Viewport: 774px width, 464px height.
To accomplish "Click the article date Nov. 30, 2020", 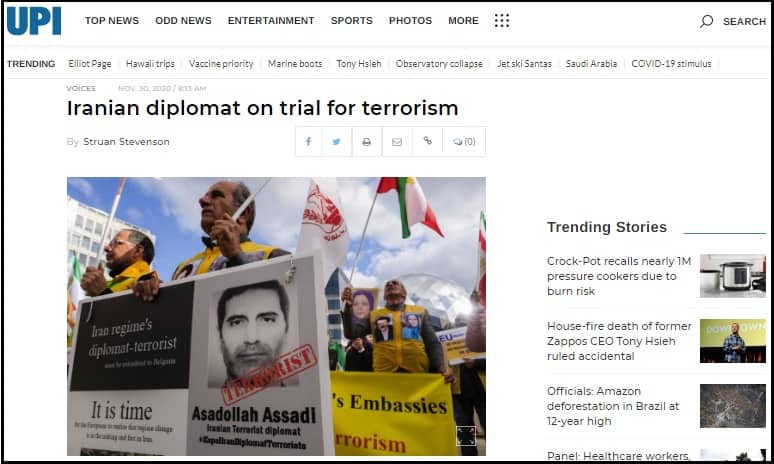I will pyautogui.click(x=162, y=88).
